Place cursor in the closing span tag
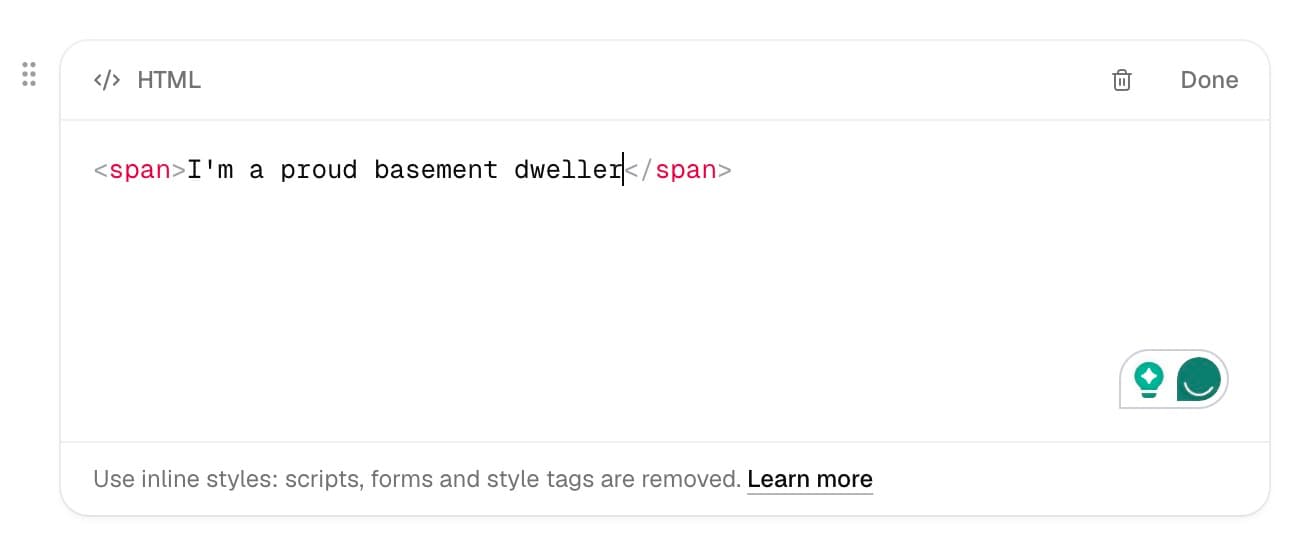 (x=679, y=170)
